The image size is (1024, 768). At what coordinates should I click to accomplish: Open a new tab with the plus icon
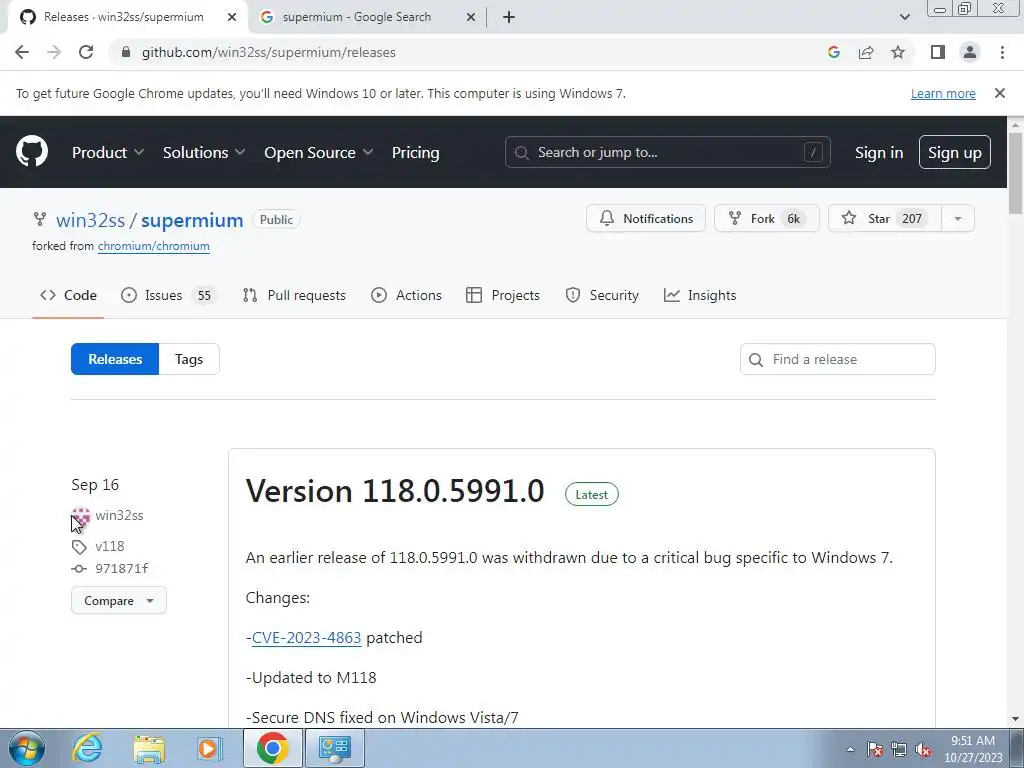(x=509, y=17)
